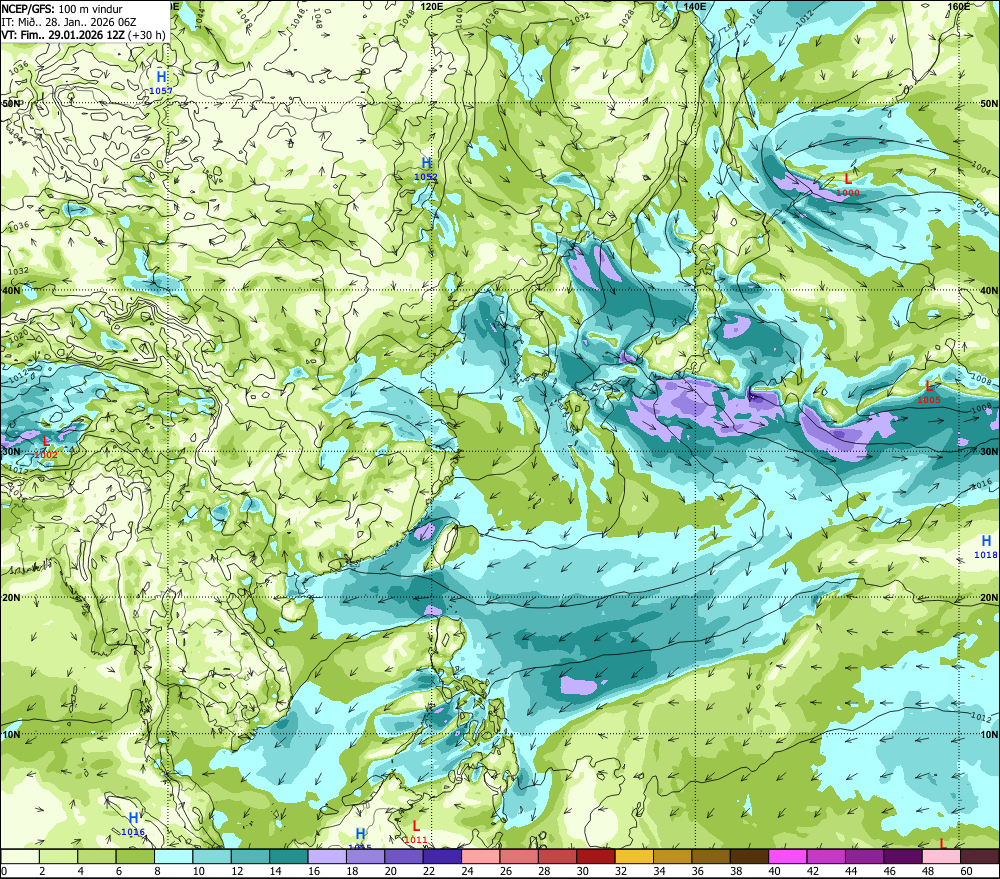Select the high pressure marker labeled 1052
The height and width of the screenshot is (879, 1000).
click(x=426, y=169)
